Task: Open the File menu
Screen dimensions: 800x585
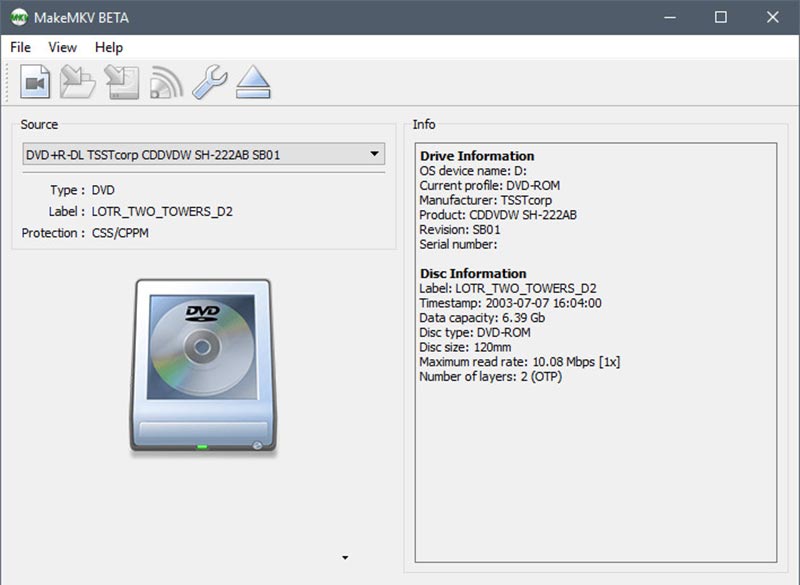Action: click(18, 47)
